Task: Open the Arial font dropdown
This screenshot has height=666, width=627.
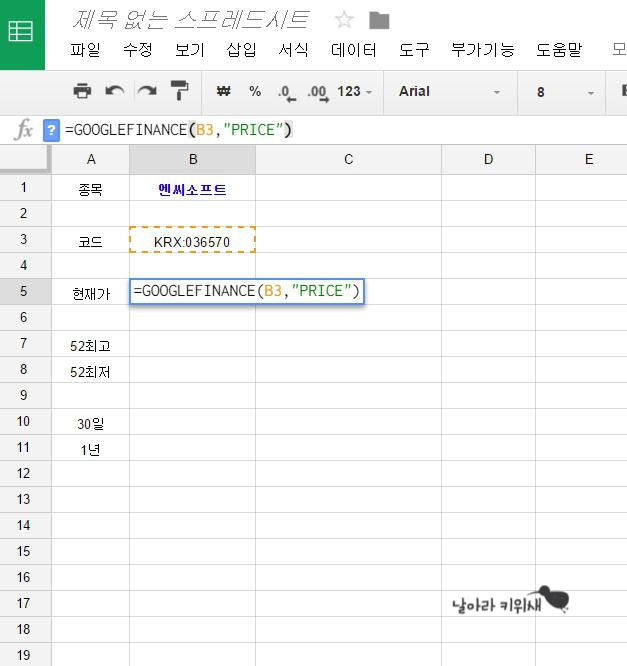Action: 449,92
